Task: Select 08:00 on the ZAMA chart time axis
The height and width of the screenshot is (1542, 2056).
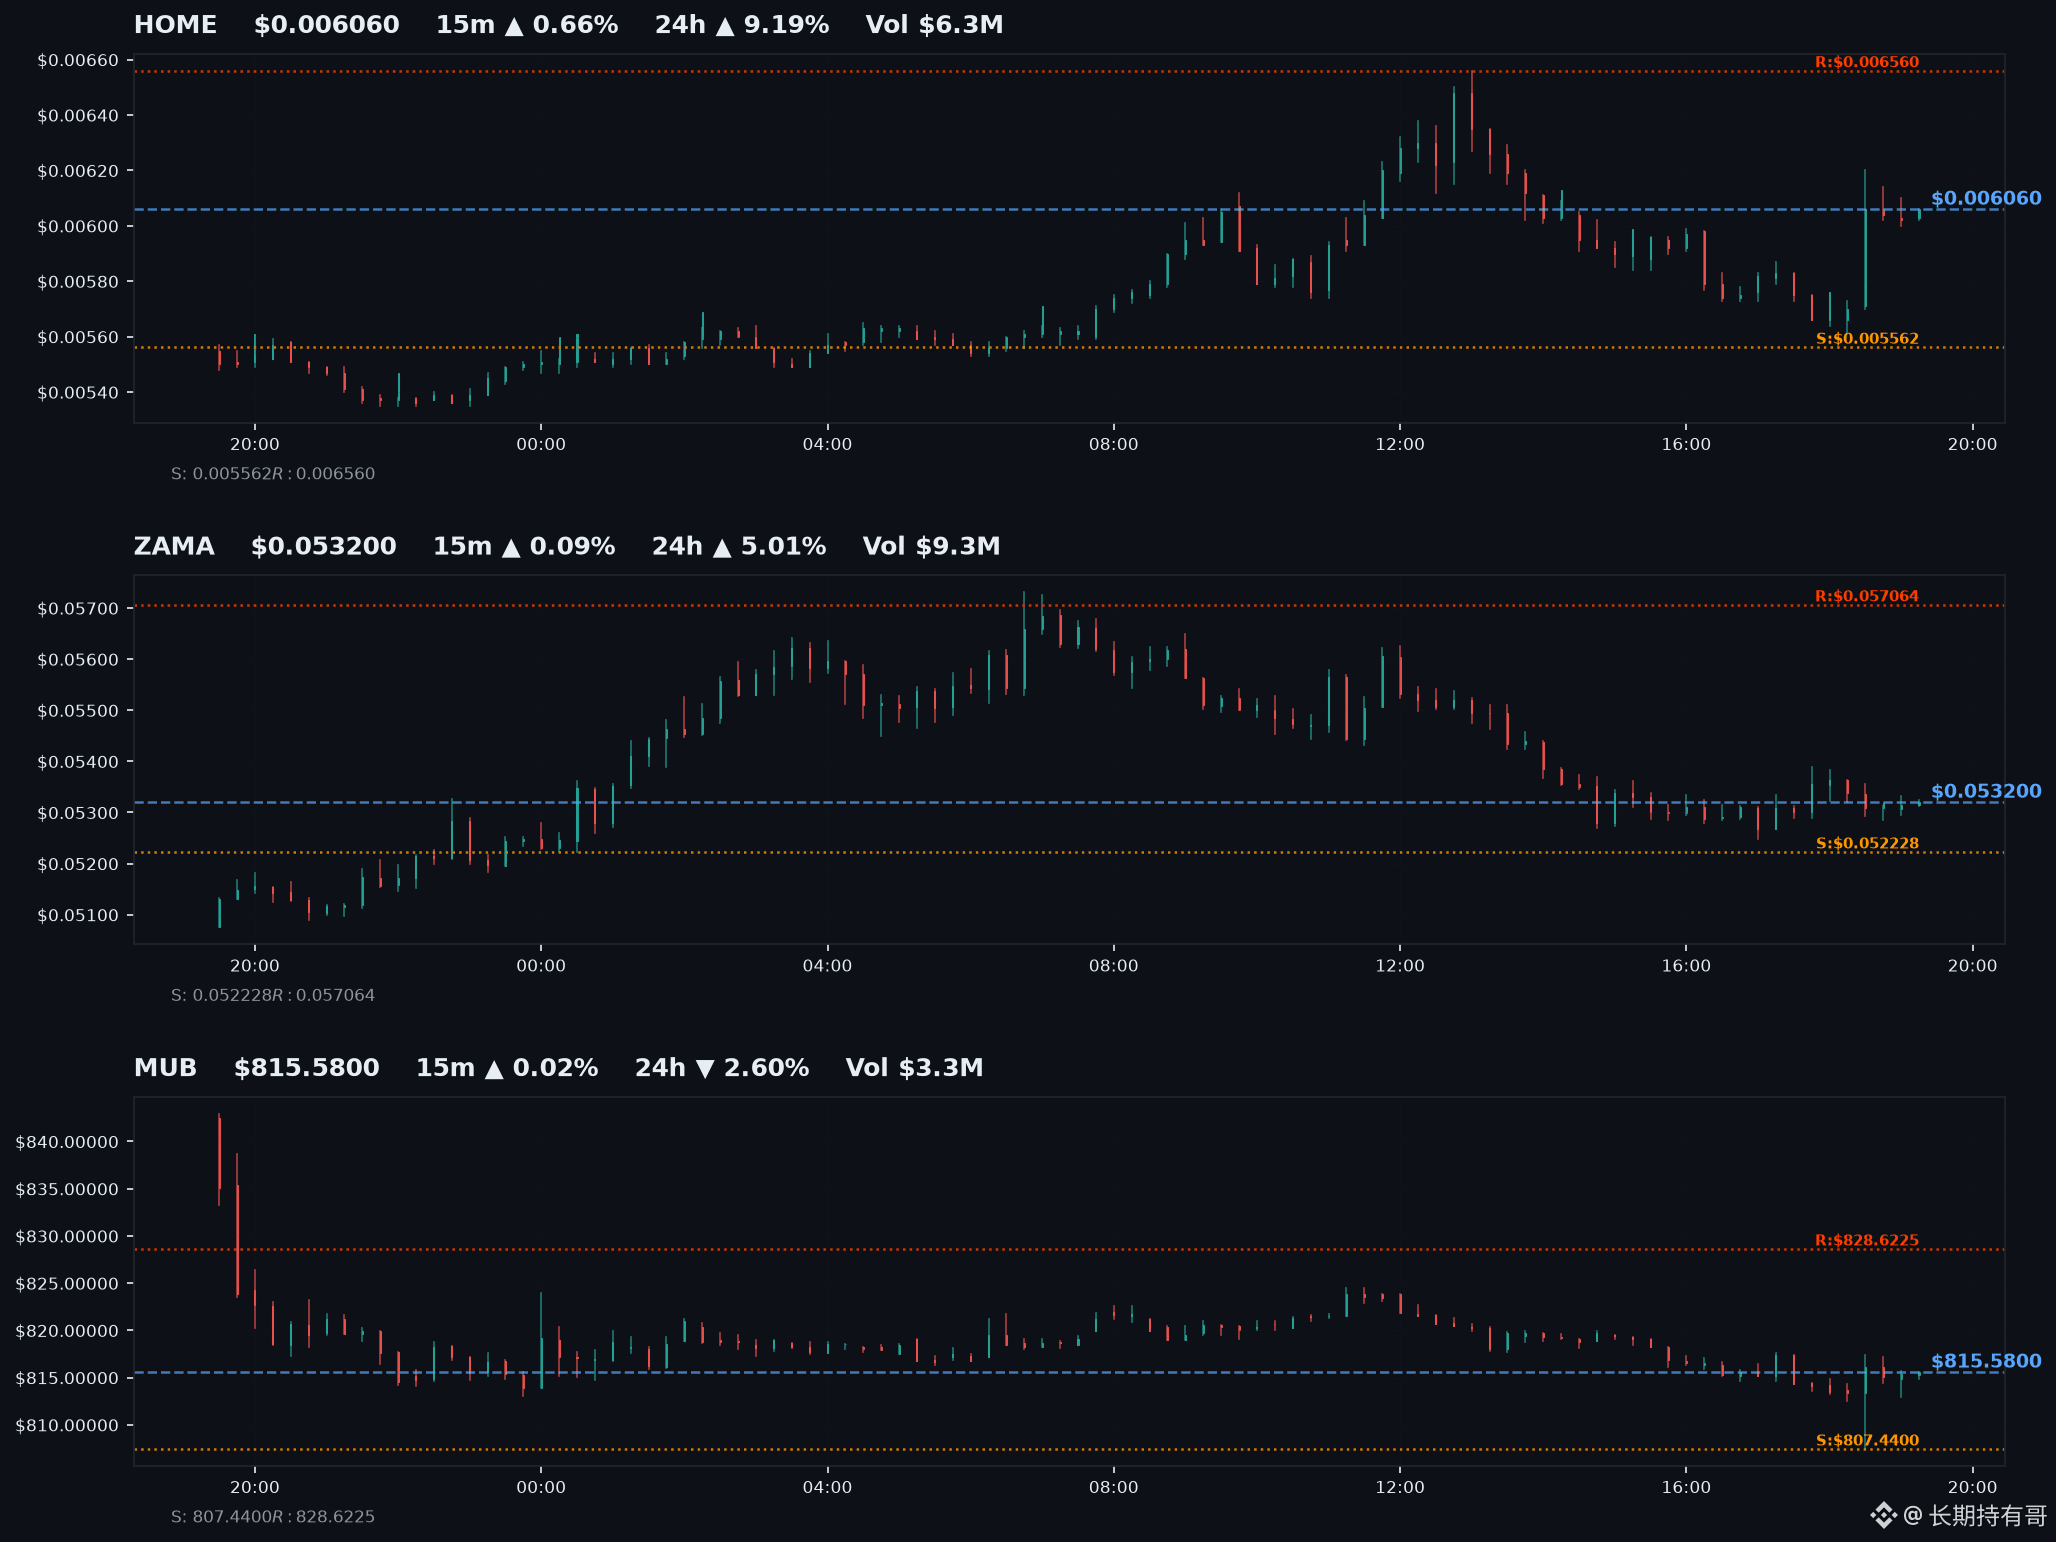Action: pos(1114,966)
